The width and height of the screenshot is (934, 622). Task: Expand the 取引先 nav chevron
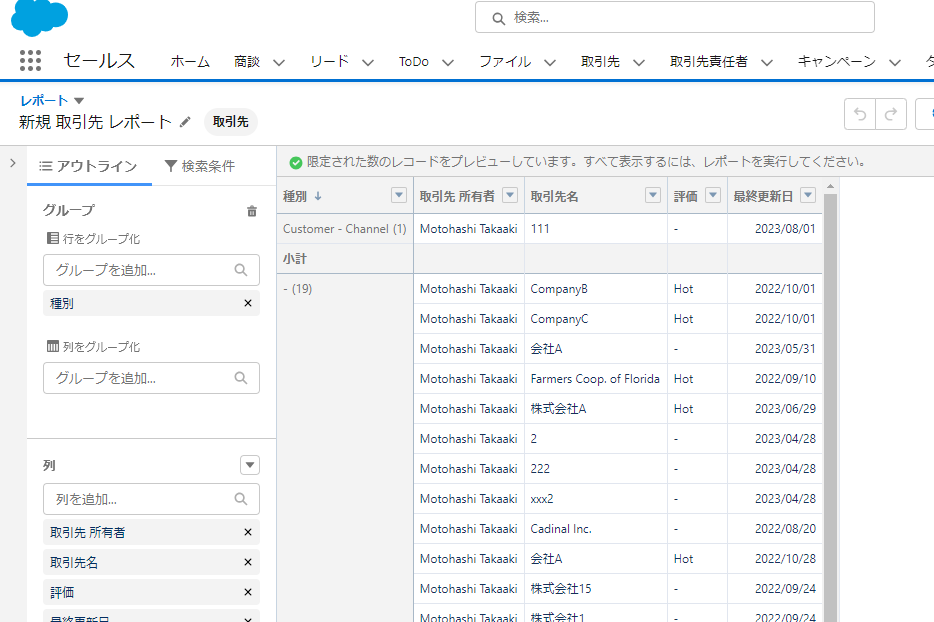coord(639,63)
